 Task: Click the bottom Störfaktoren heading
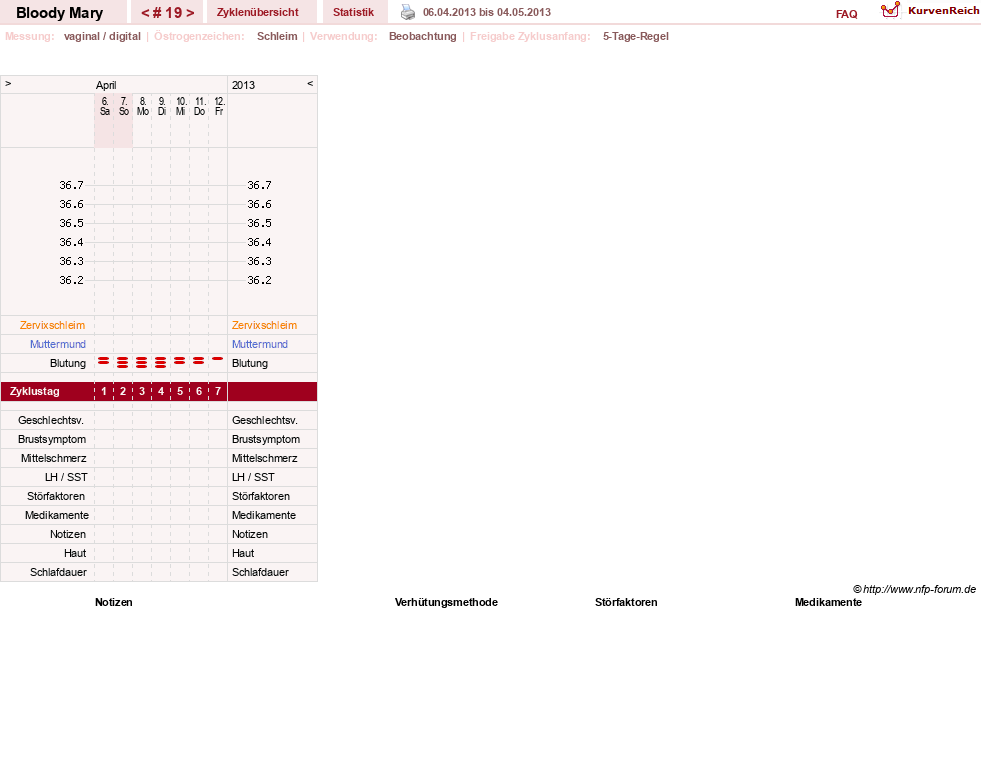coord(626,602)
